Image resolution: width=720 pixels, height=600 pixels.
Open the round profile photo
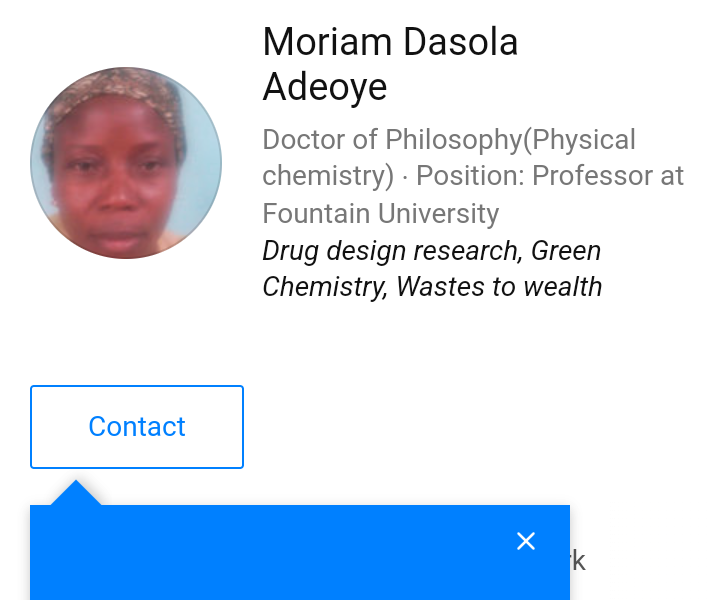coord(126,163)
